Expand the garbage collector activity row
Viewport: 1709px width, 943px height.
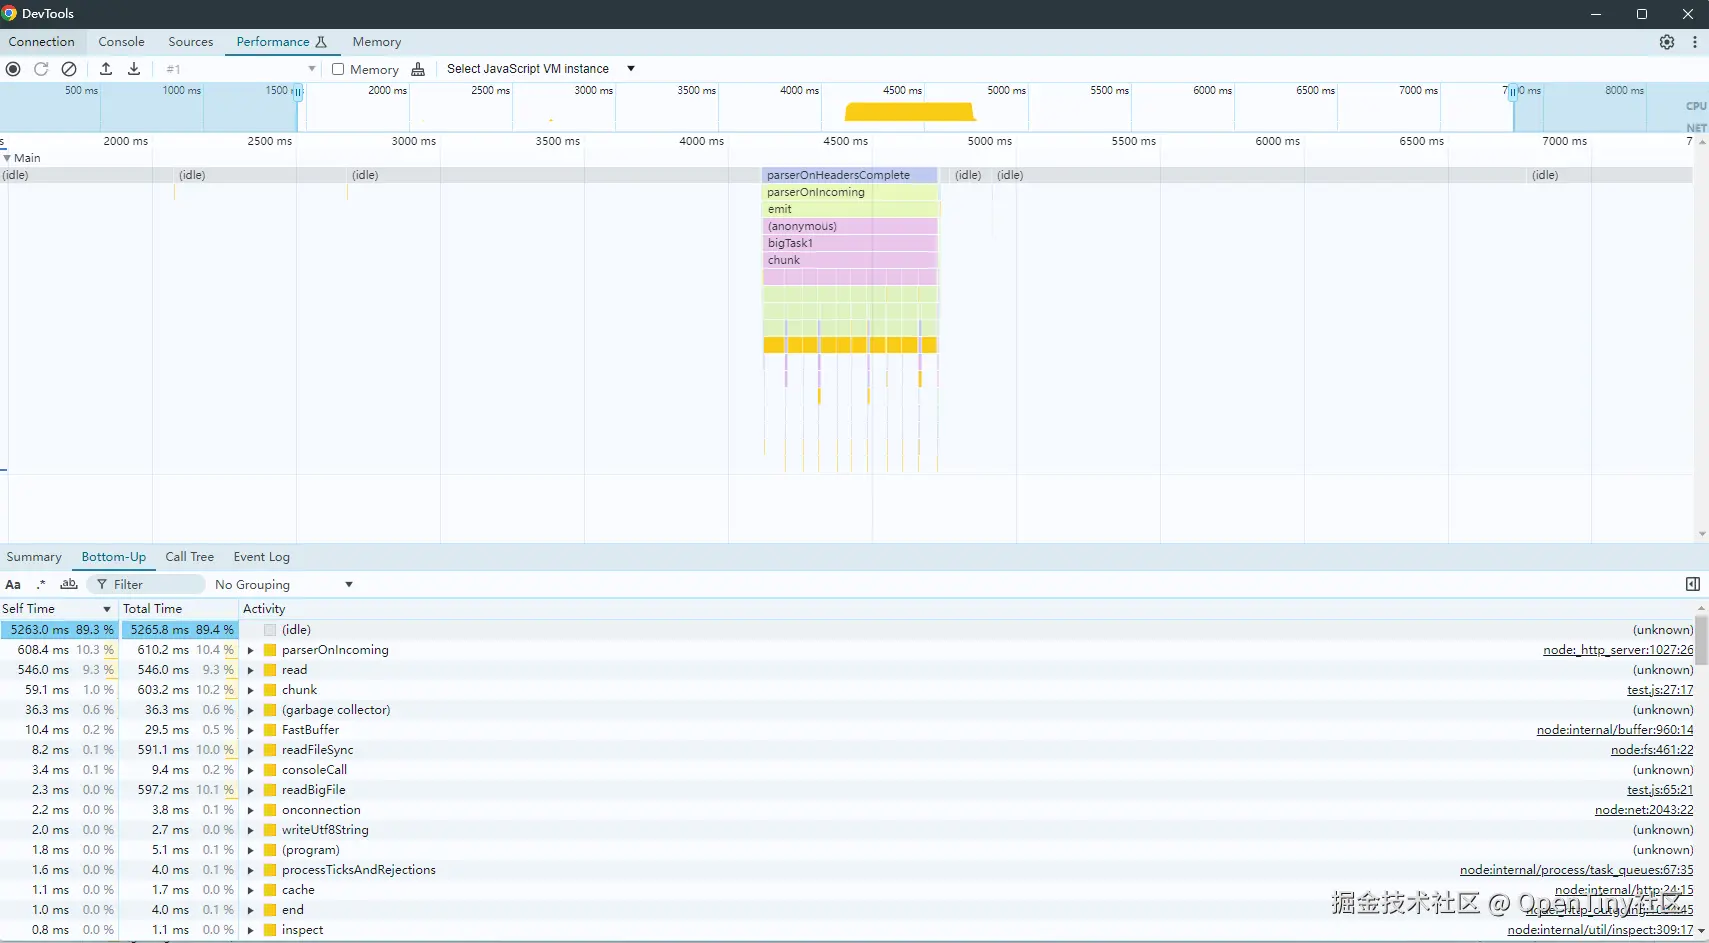coord(251,710)
